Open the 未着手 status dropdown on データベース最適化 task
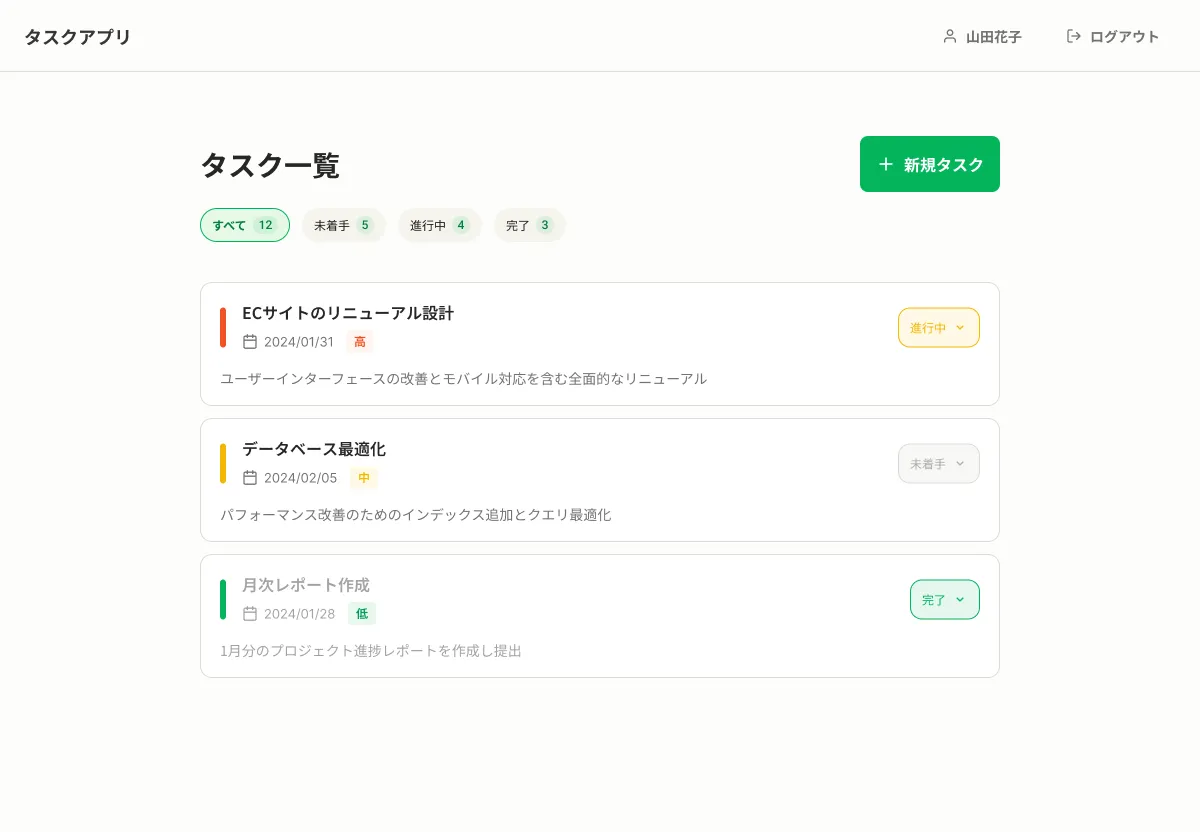 pos(938,463)
